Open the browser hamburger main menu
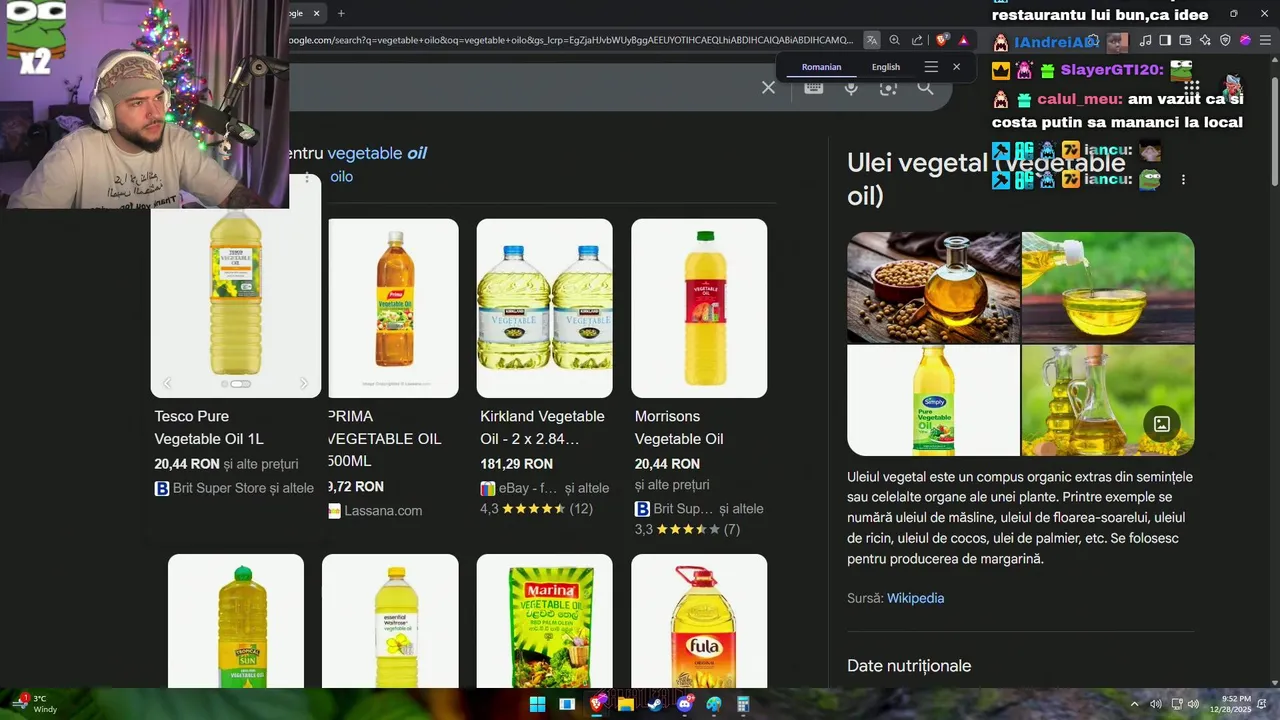The image size is (1280, 720). 1265,40
